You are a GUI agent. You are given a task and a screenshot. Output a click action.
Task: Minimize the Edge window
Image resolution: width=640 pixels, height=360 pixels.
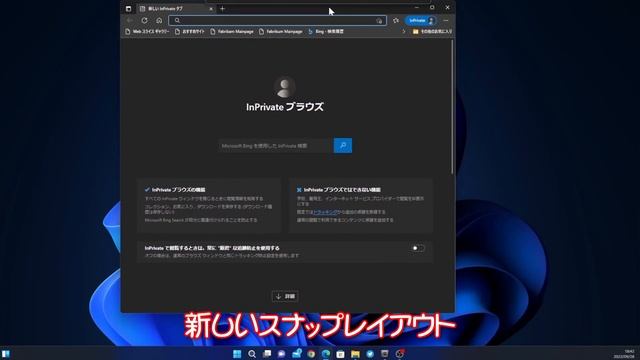tap(416, 7)
